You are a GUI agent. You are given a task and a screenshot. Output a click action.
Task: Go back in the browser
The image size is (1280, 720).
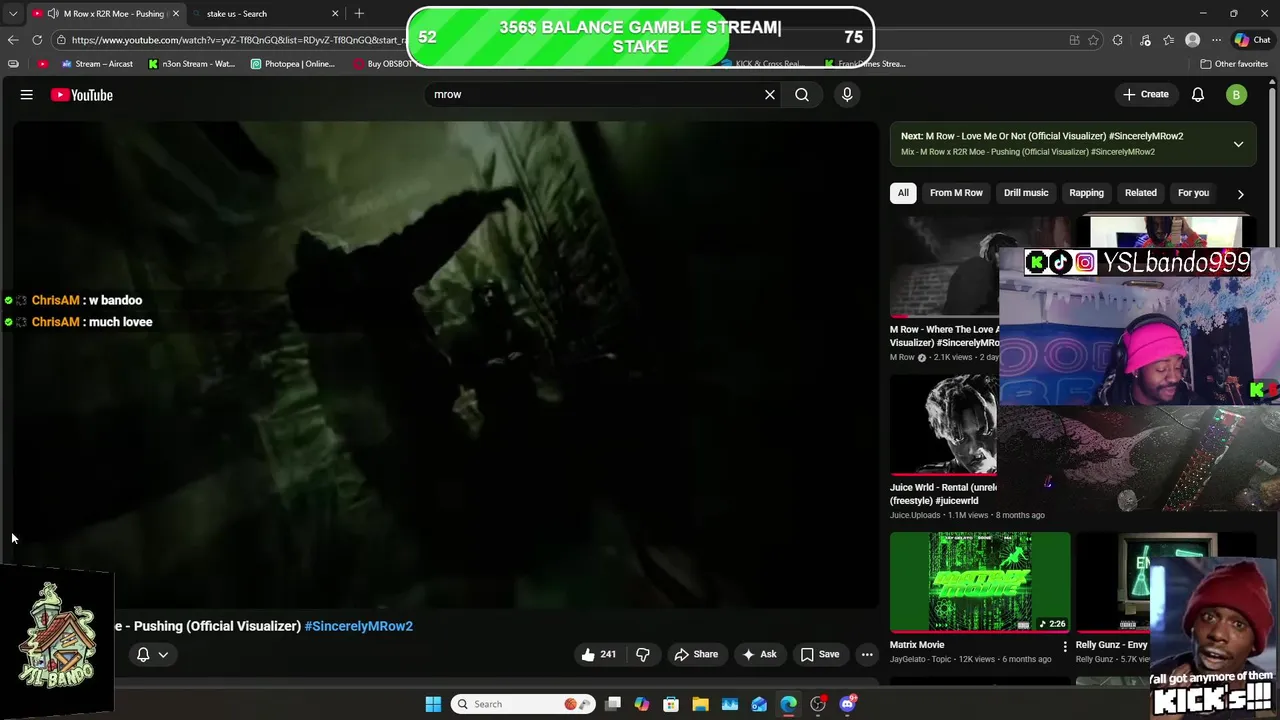pyautogui.click(x=13, y=40)
